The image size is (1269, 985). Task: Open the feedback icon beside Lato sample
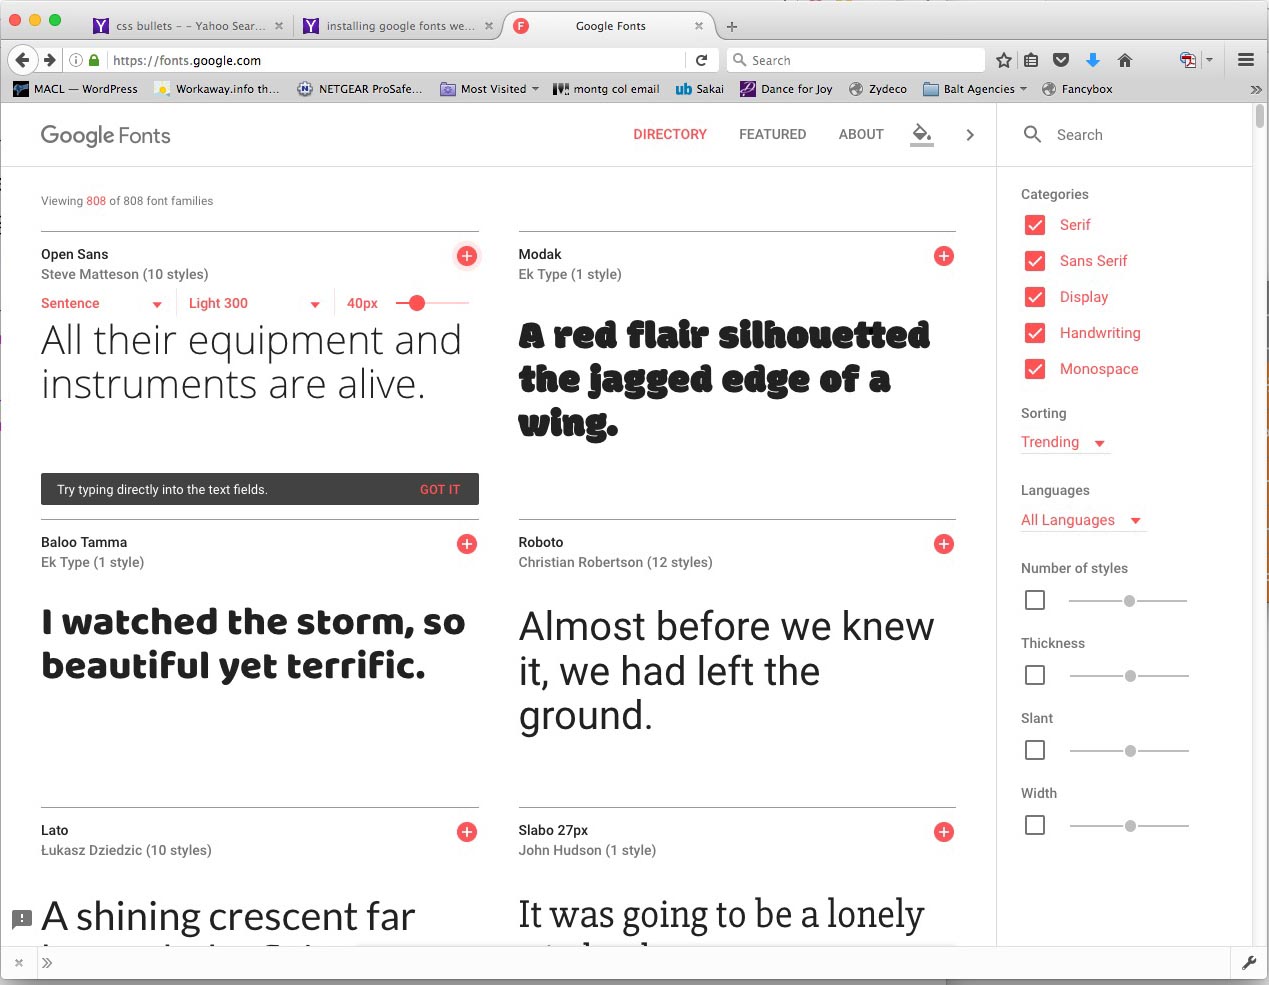22,919
